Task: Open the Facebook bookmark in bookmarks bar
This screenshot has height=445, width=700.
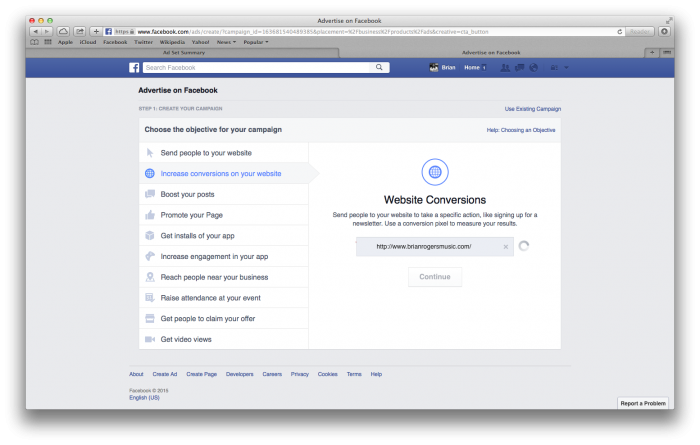Action: pos(115,42)
